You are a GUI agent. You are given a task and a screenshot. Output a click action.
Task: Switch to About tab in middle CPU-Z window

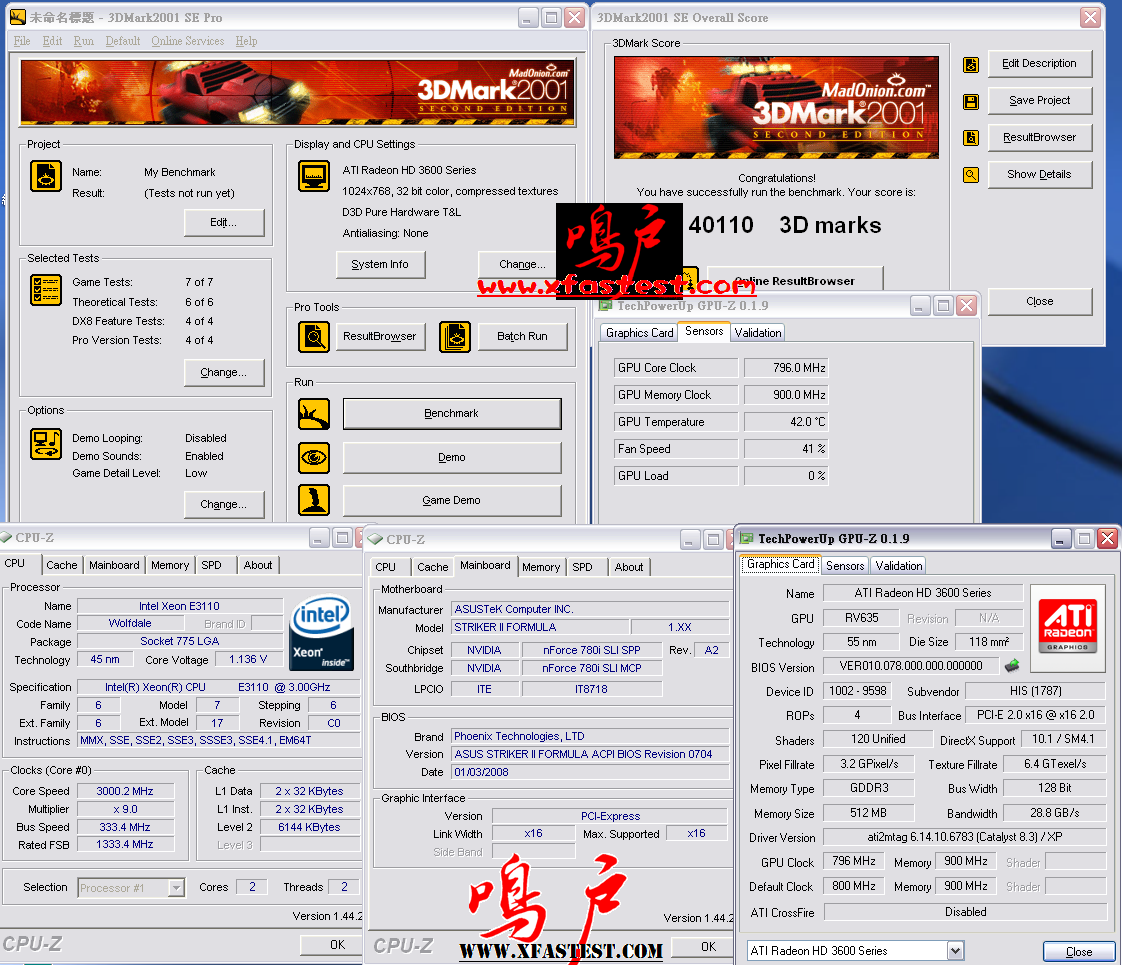point(629,567)
